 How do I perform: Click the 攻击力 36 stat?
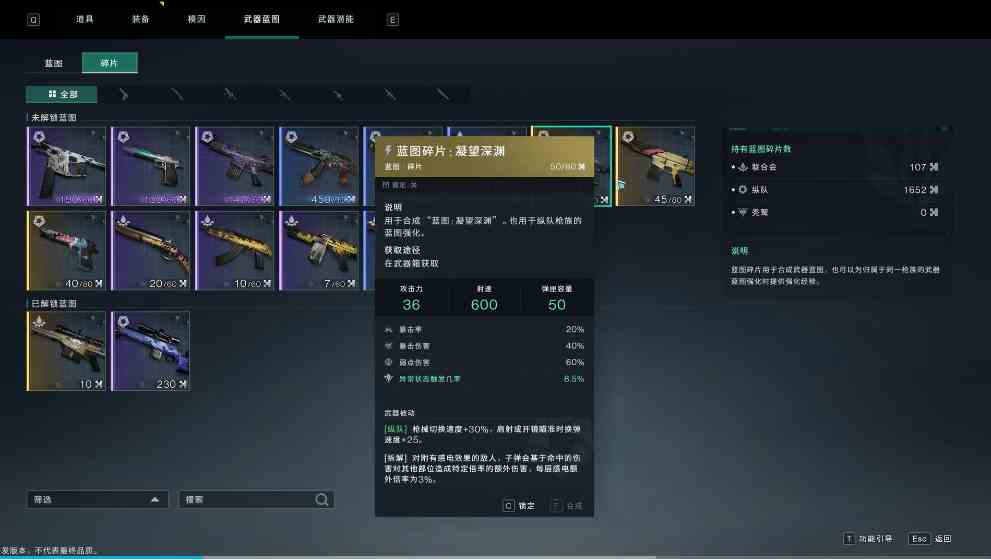click(411, 298)
